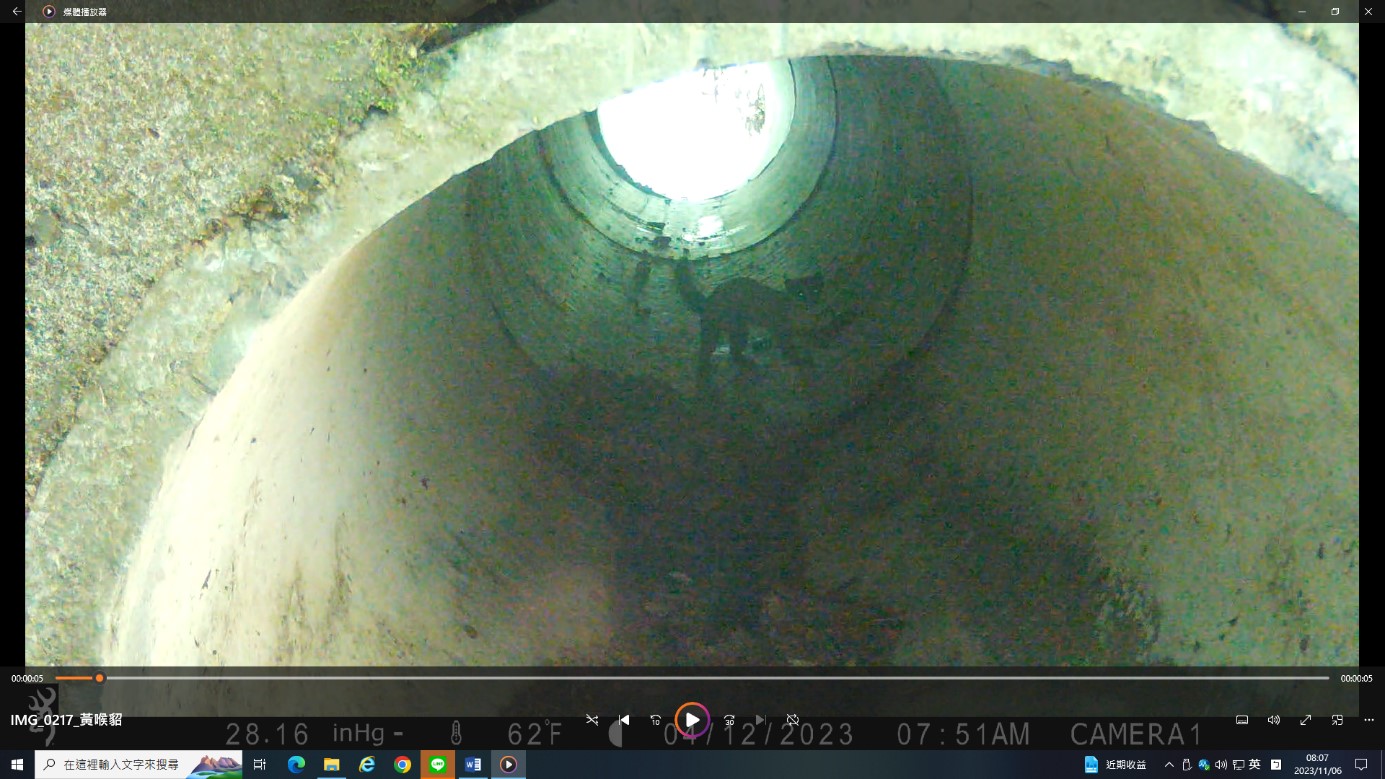Open the input language indicator menu
The image size is (1385, 779).
click(1254, 765)
